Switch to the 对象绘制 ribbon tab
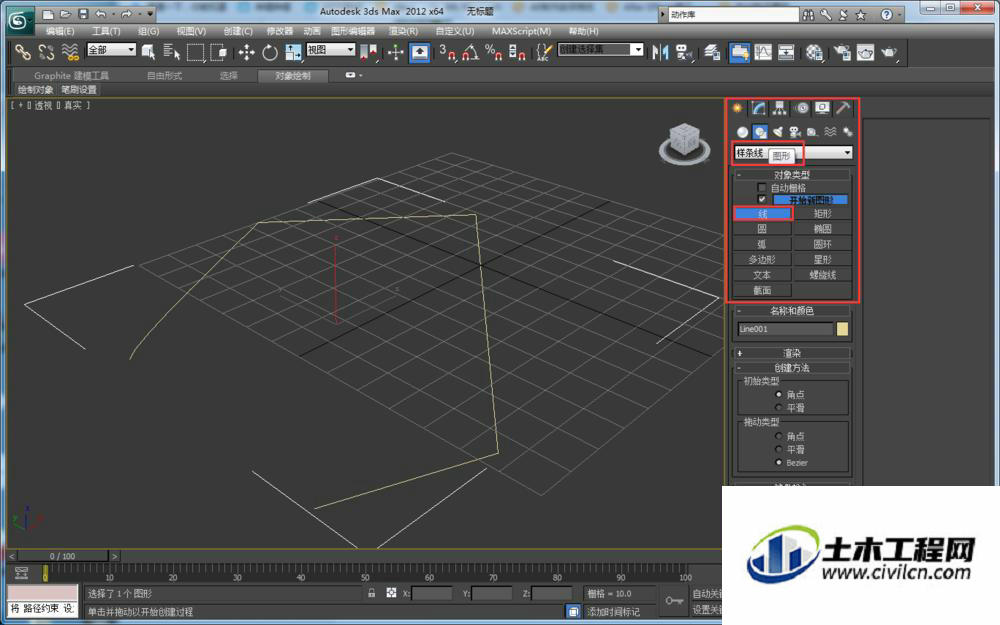The image size is (1000, 625). (x=293, y=76)
